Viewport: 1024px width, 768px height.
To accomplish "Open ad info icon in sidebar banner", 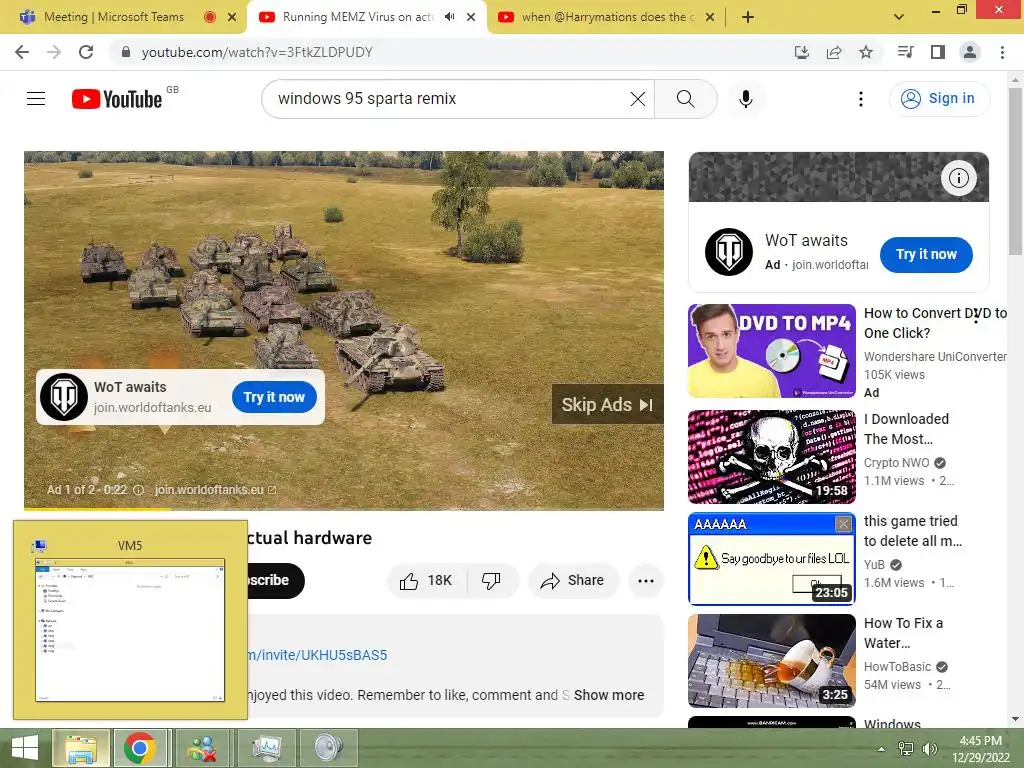I will (959, 178).
